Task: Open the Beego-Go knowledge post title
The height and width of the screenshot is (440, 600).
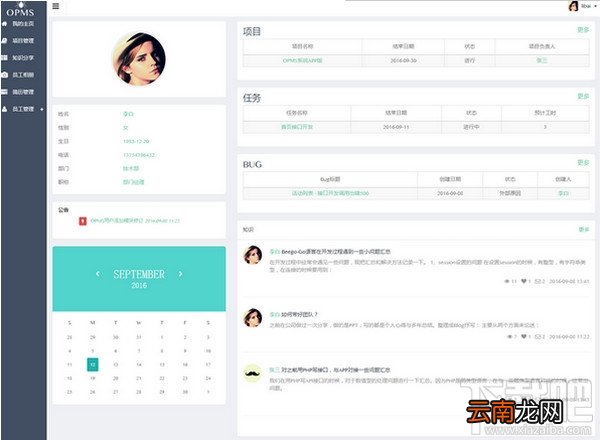Action: point(336,252)
